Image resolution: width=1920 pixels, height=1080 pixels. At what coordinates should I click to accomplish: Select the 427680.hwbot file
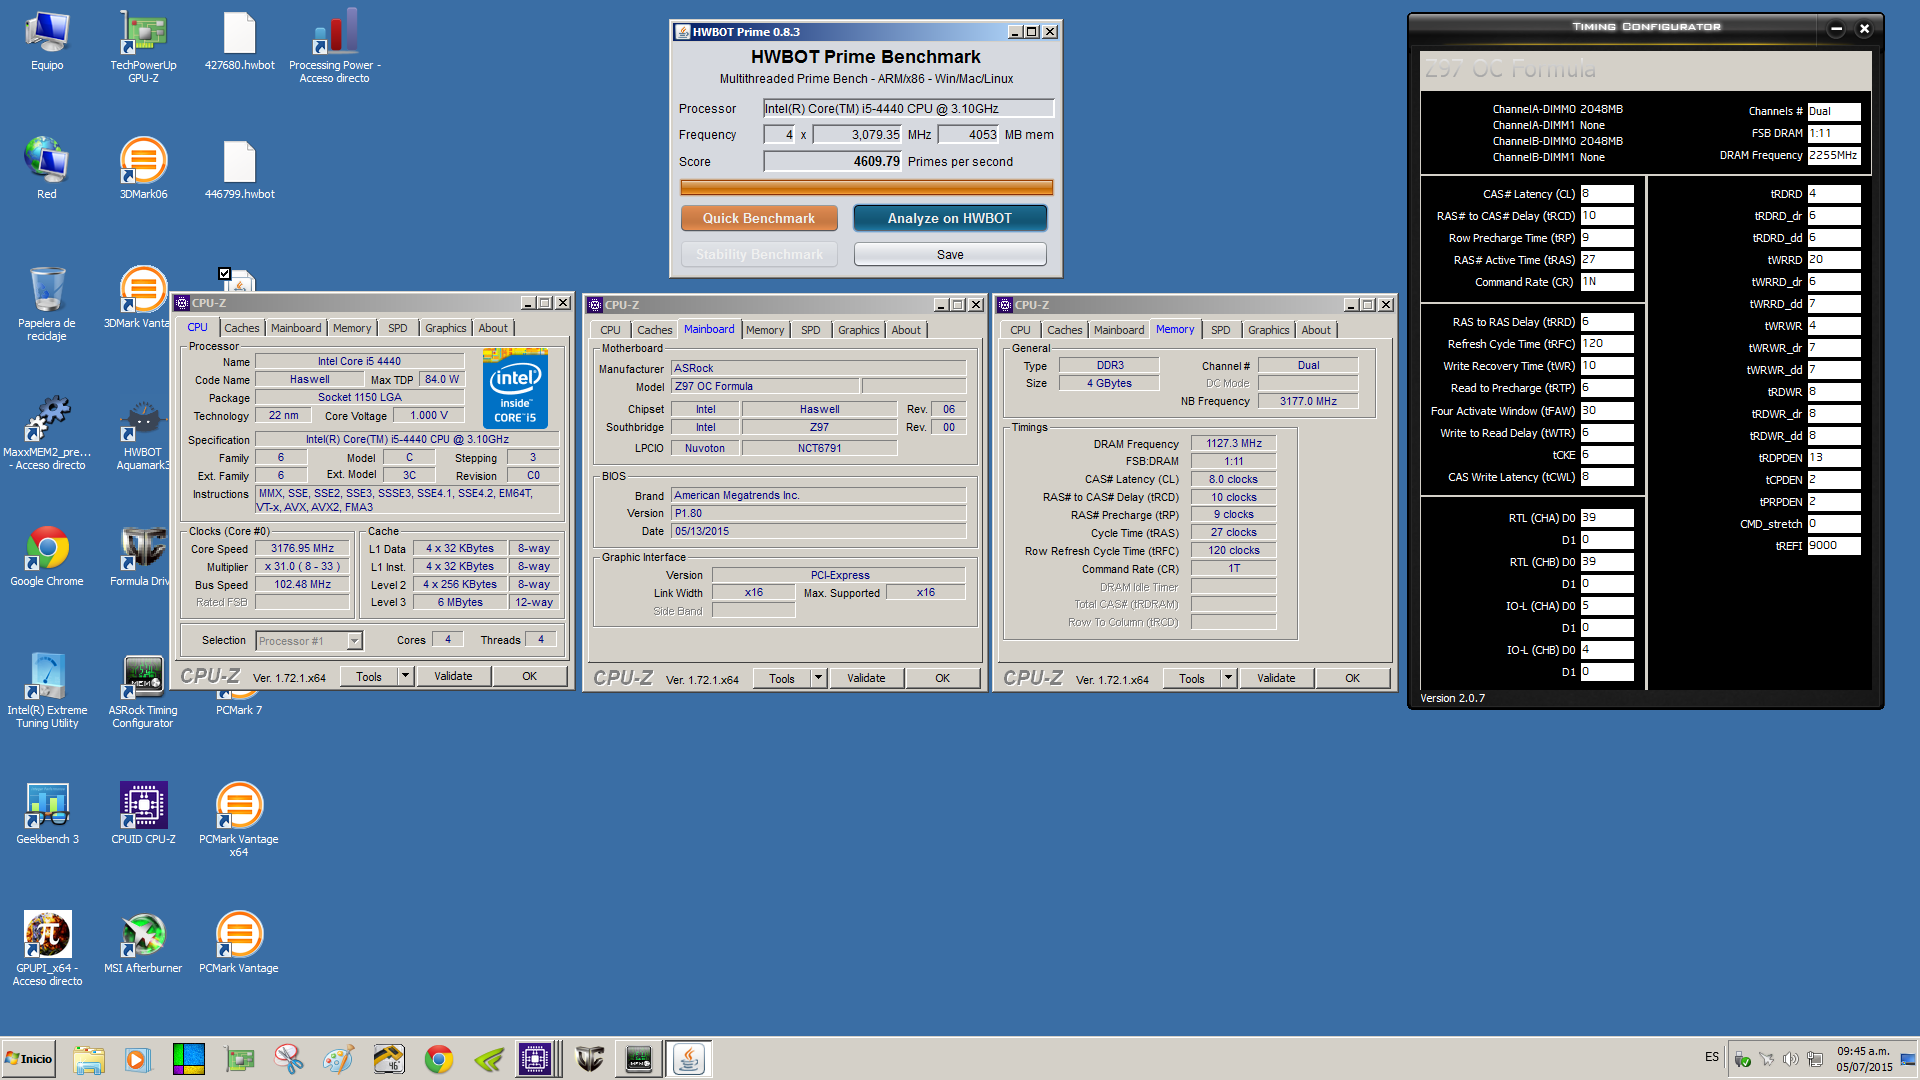click(239, 42)
